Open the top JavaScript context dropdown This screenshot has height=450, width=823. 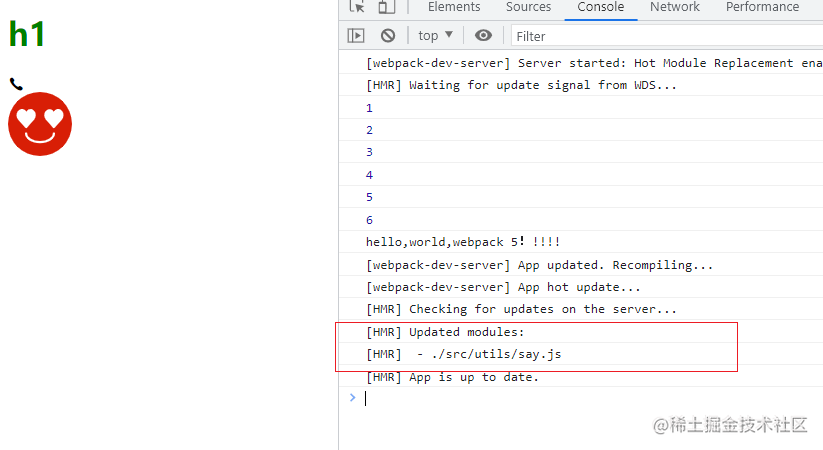[x=435, y=36]
